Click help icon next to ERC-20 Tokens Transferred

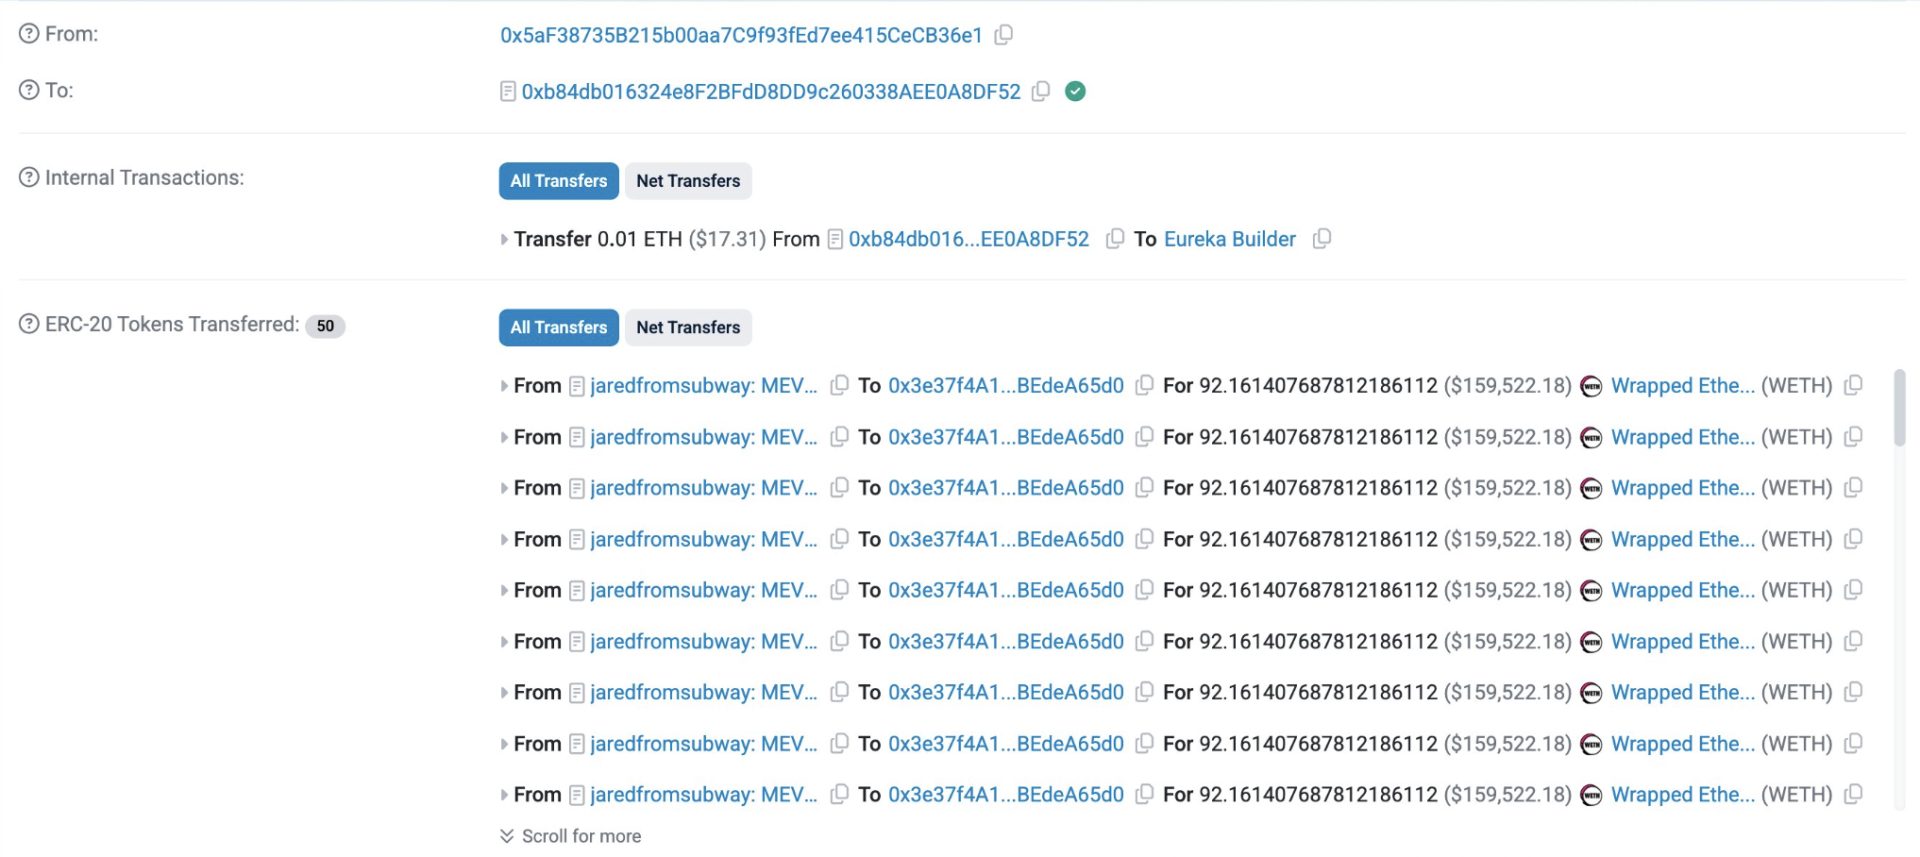[29, 325]
